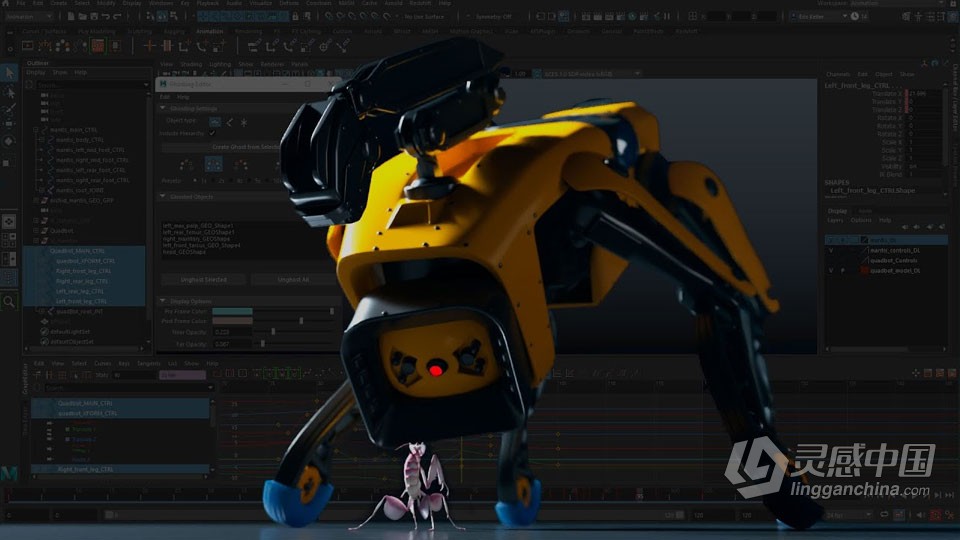Screen dimensions: 960x540
Task: Select the joint Object type icon
Action: click(x=230, y=122)
